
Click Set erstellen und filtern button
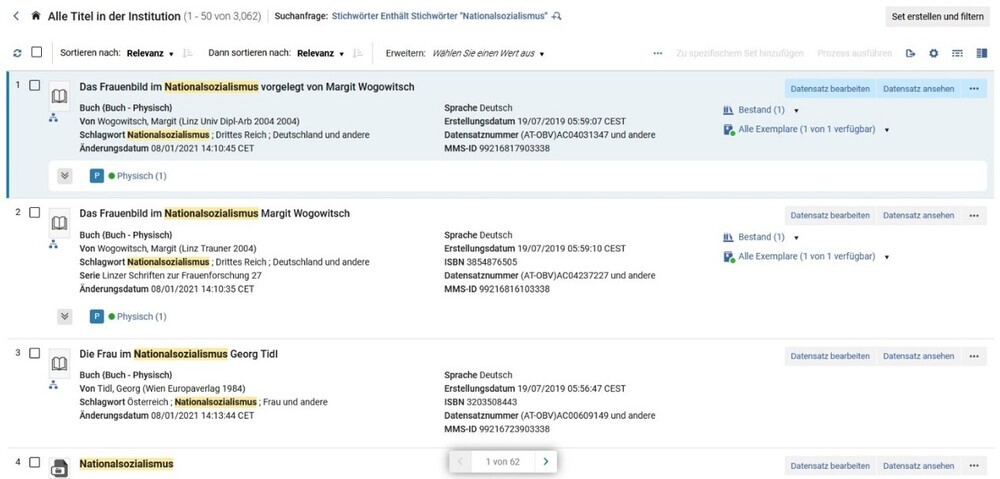pos(937,17)
